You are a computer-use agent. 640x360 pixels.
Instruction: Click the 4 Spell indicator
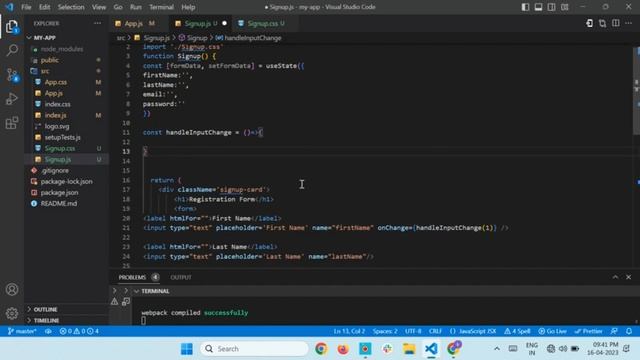pos(517,331)
